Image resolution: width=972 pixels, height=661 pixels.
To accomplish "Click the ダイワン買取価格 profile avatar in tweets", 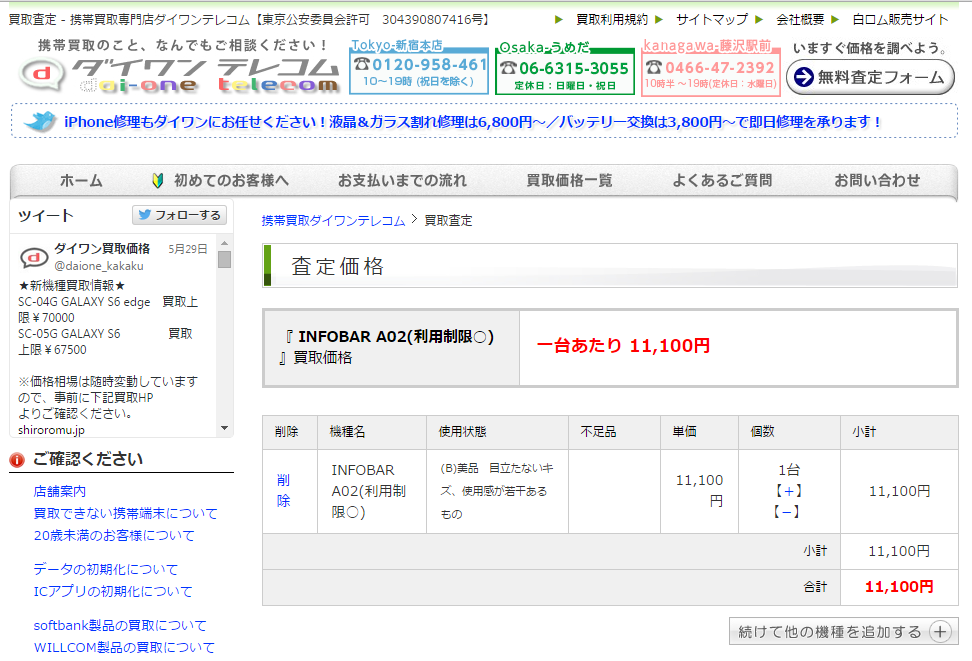I will tap(34, 257).
